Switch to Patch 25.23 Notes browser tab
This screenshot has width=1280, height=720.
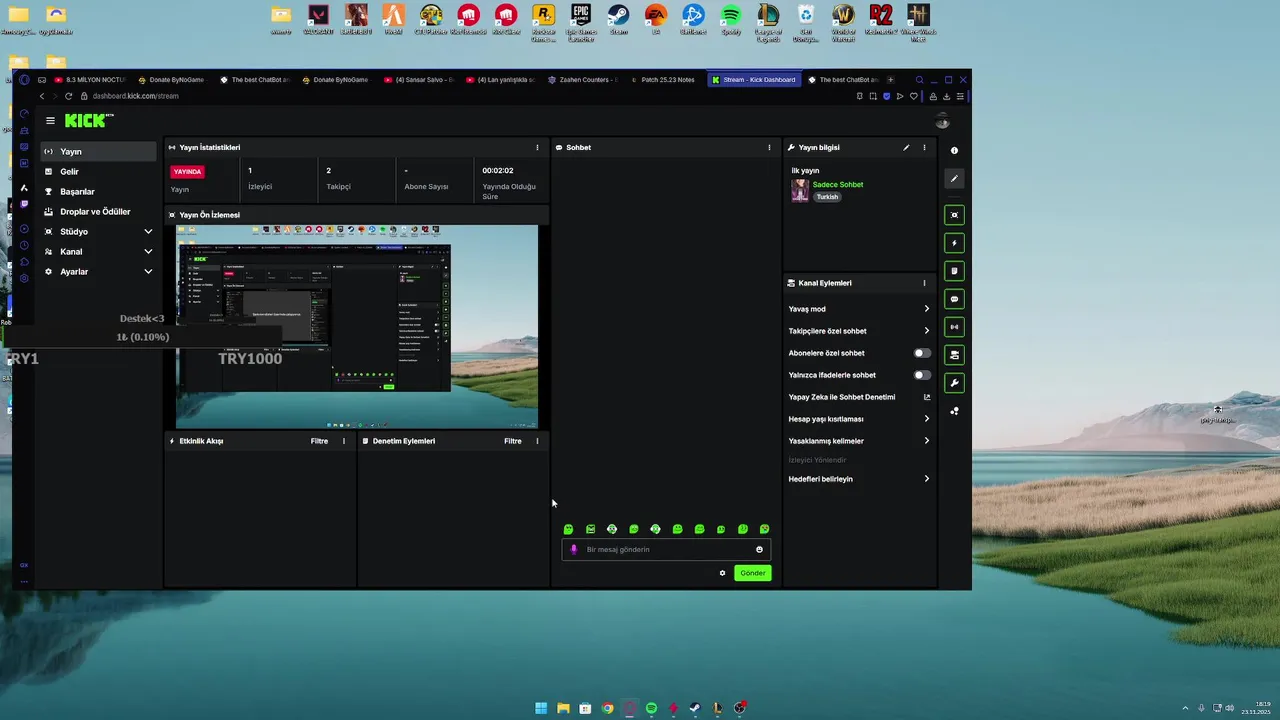click(x=663, y=80)
